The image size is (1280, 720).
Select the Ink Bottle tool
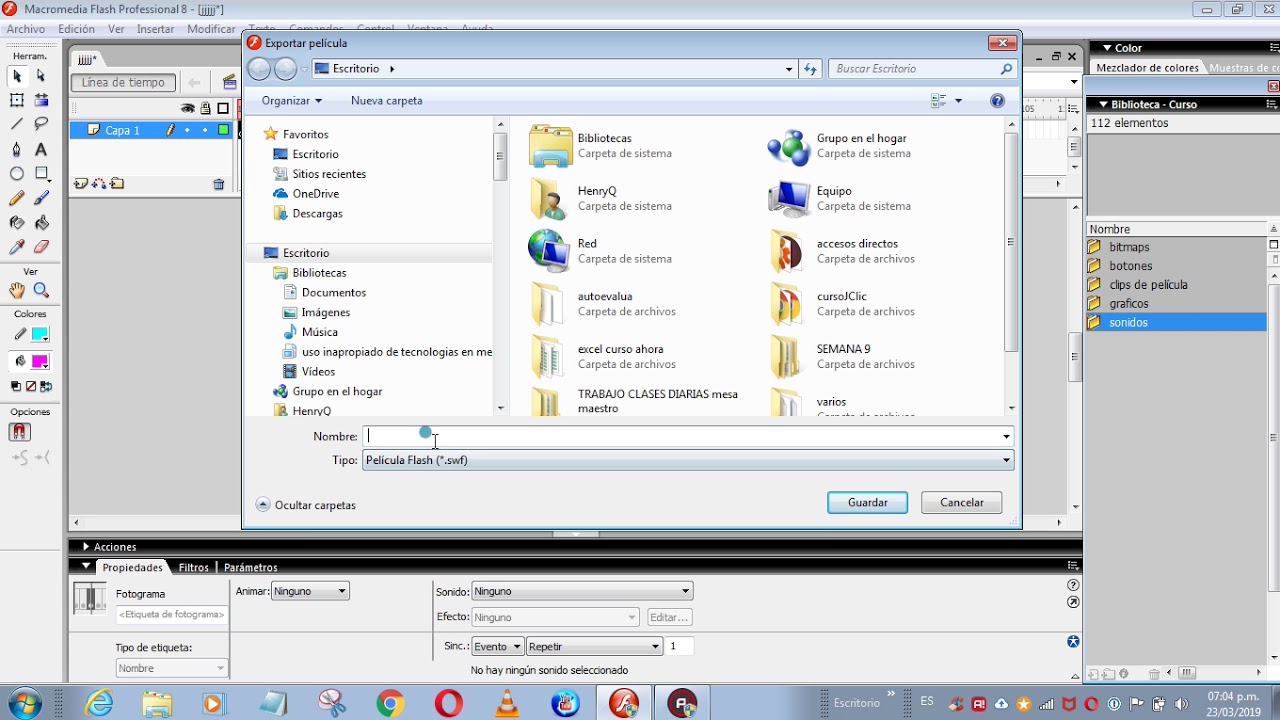coord(17,222)
